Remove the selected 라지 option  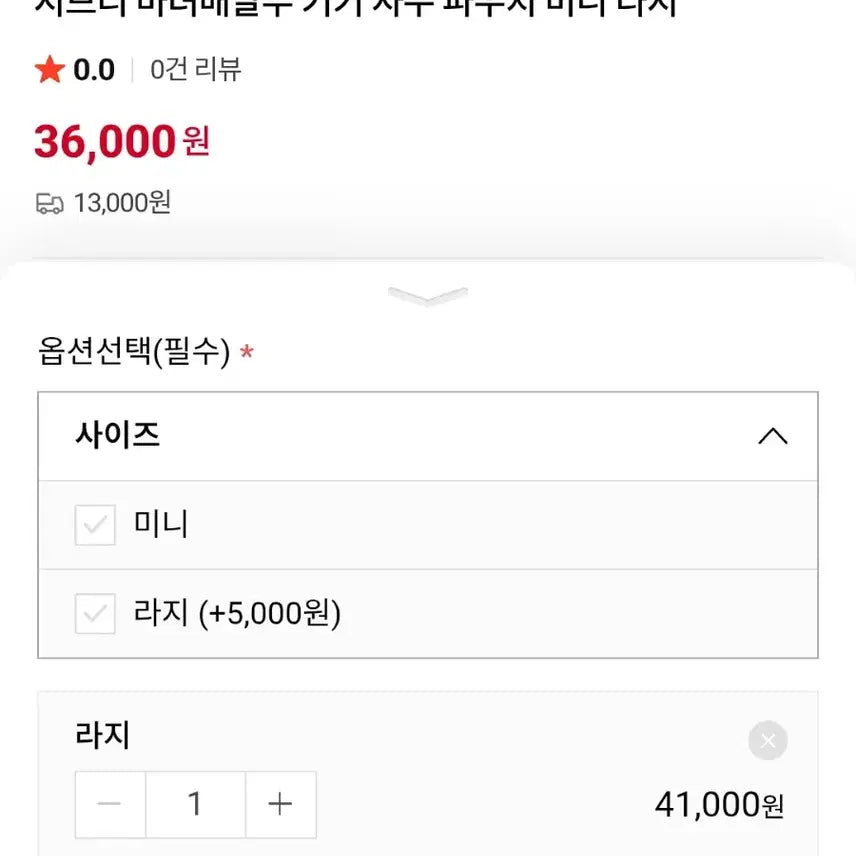pos(767,741)
